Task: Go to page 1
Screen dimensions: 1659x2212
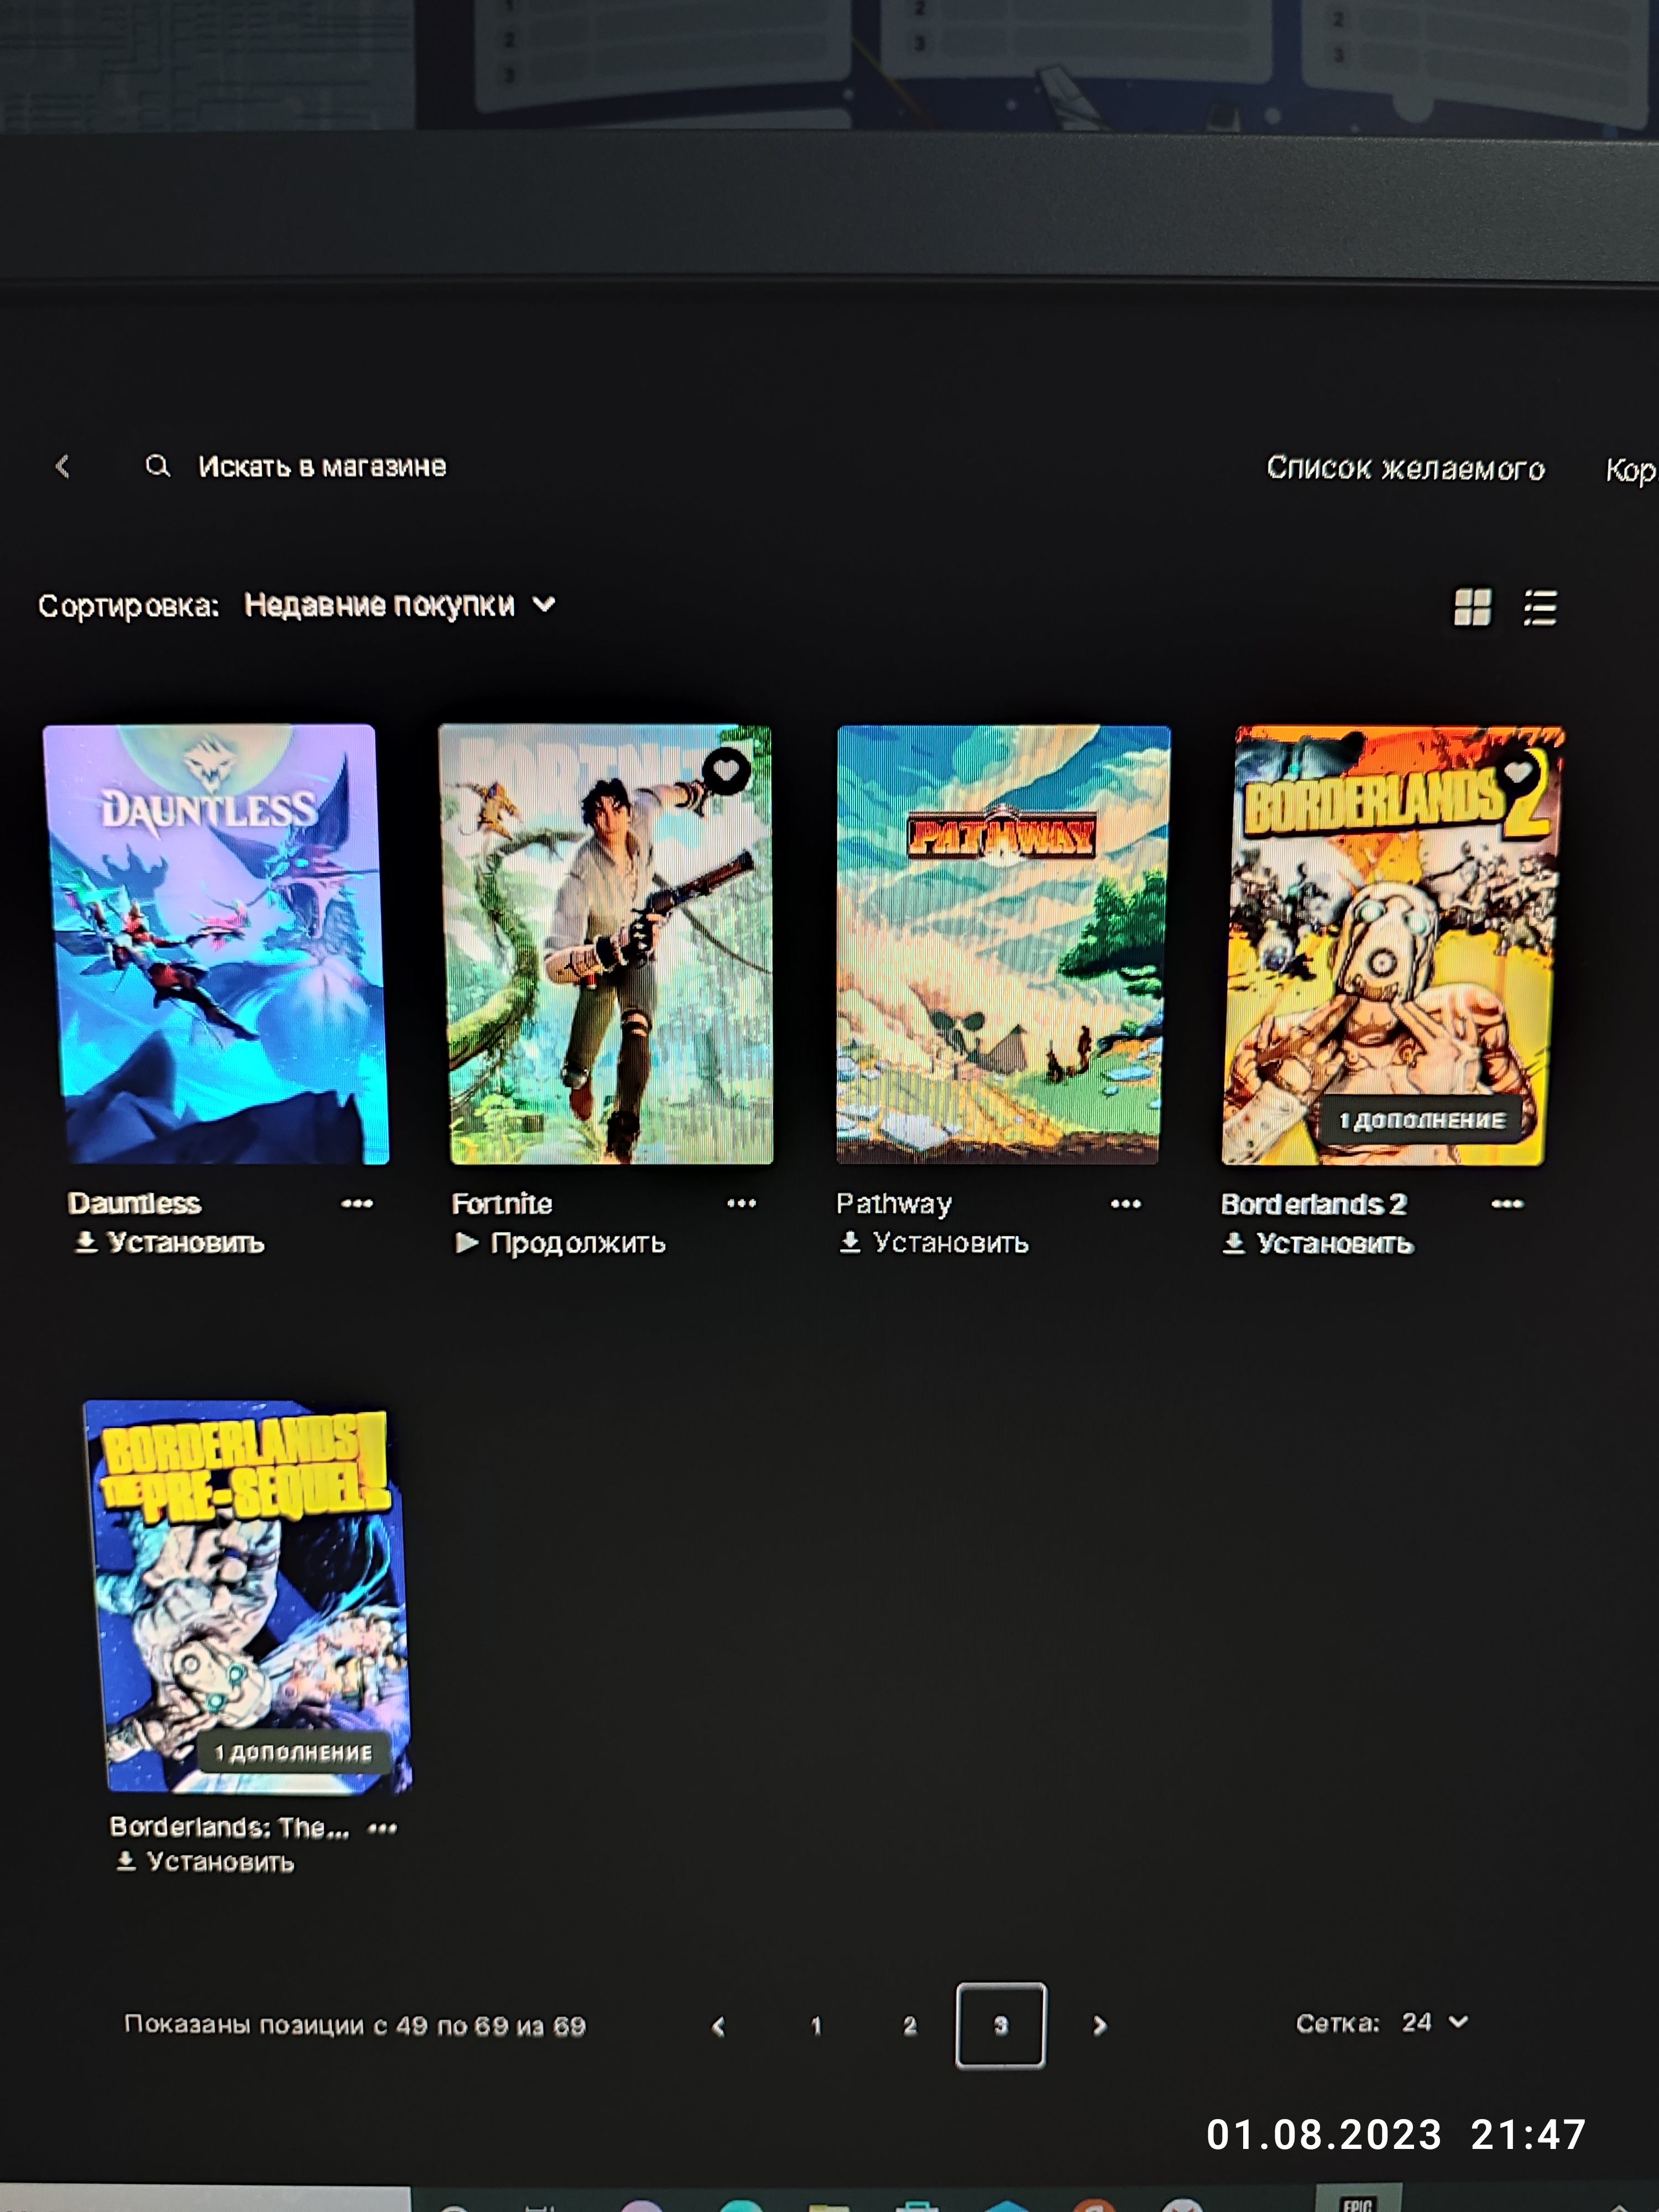Action: point(816,2026)
